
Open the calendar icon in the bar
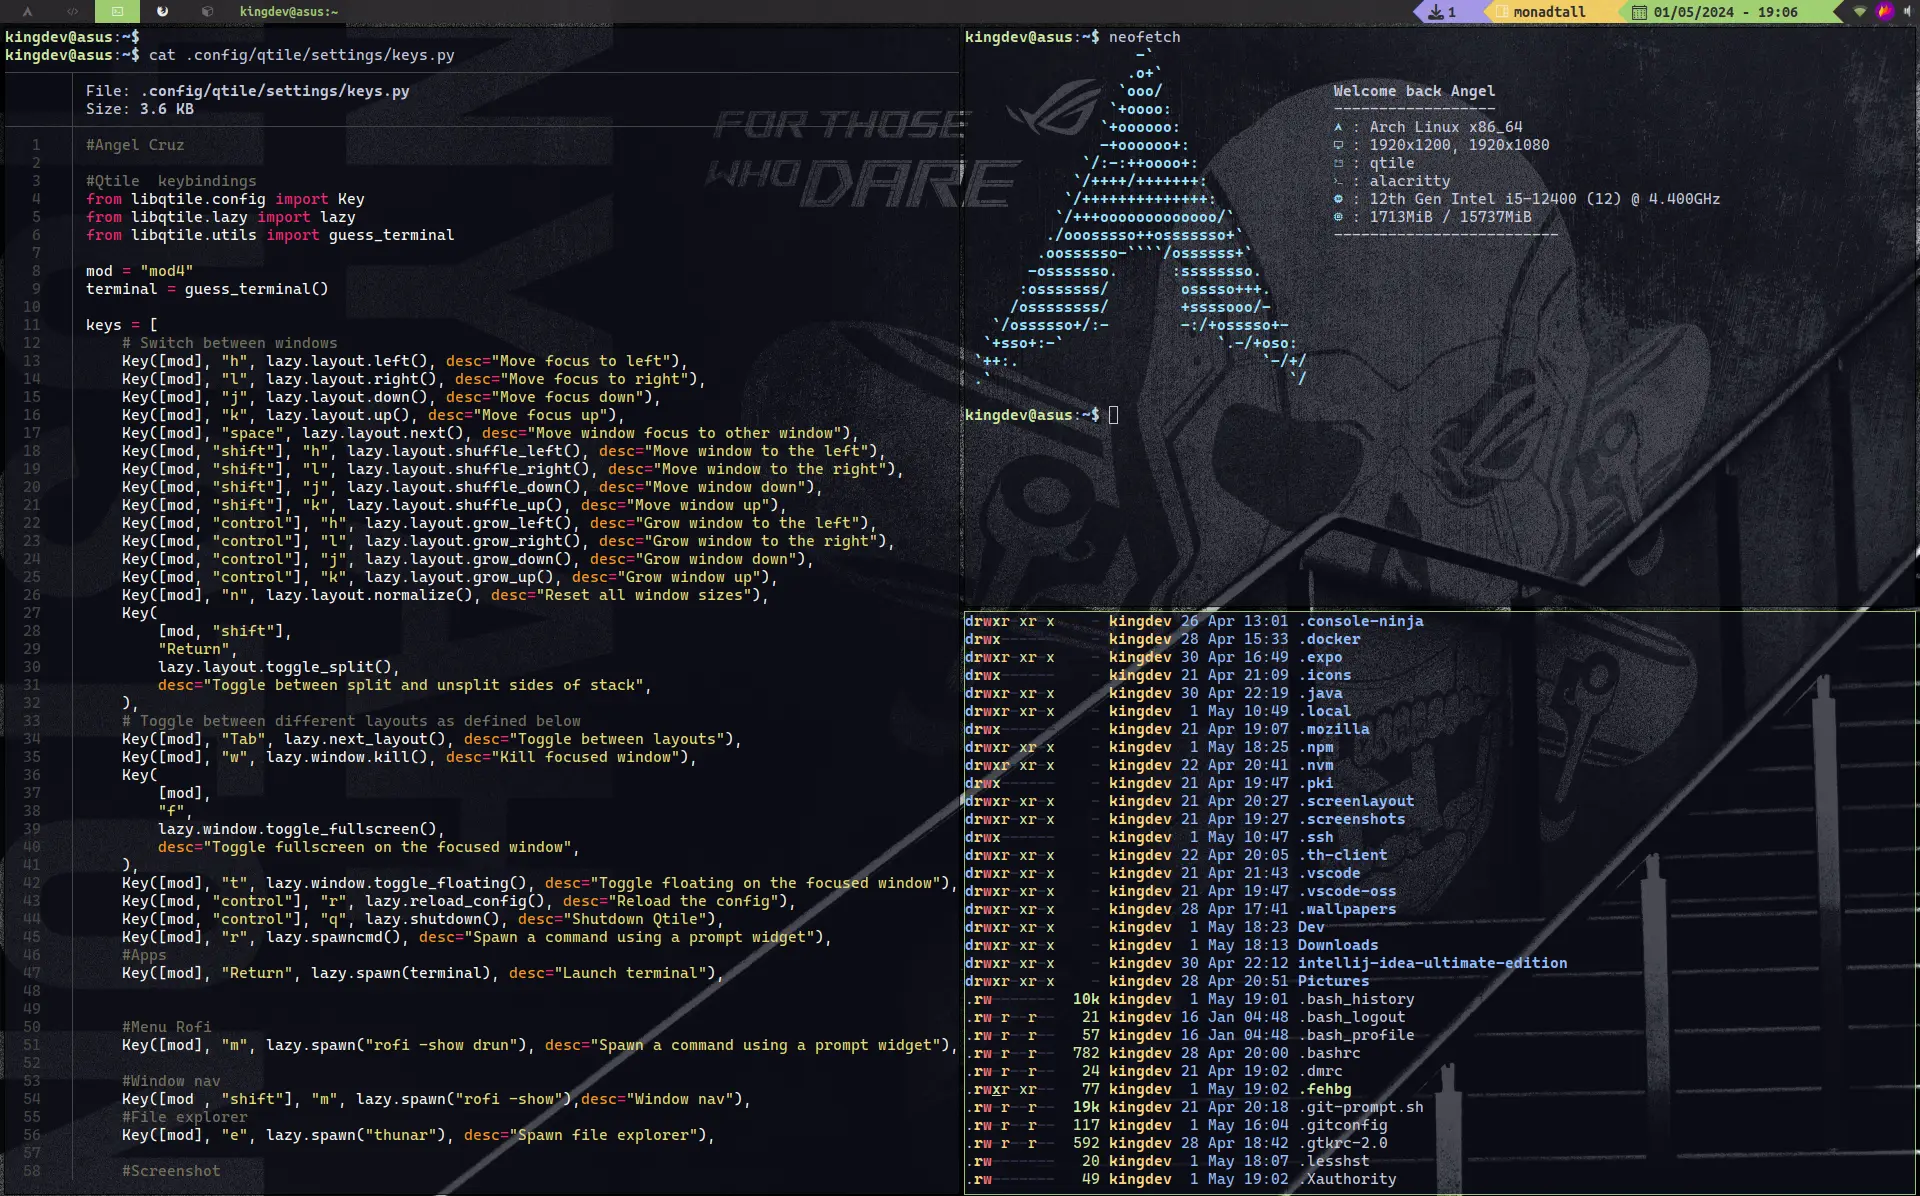point(1639,12)
